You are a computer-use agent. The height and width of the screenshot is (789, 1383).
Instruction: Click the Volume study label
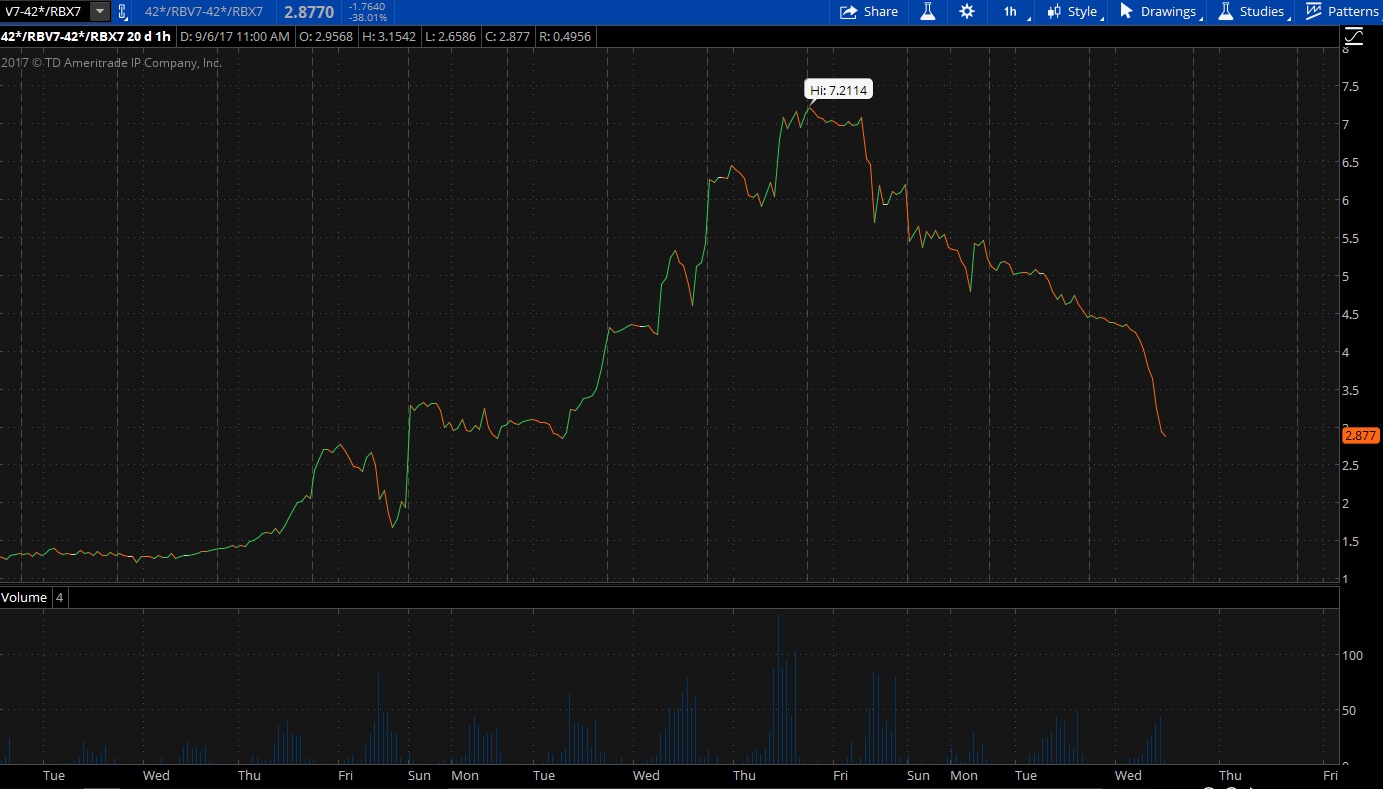24,597
